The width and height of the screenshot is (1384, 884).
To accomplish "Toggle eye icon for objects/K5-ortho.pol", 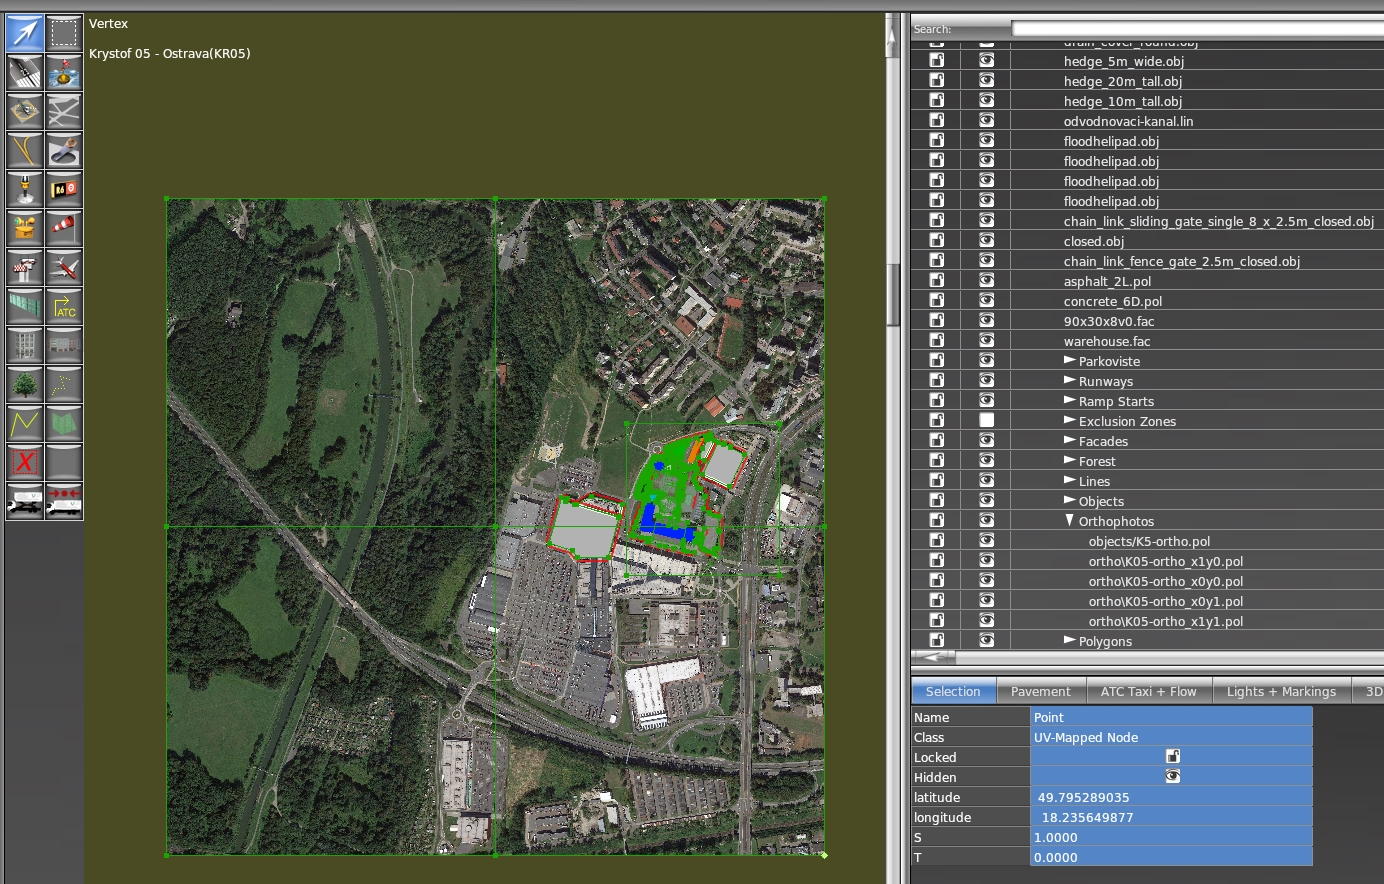I will (986, 540).
